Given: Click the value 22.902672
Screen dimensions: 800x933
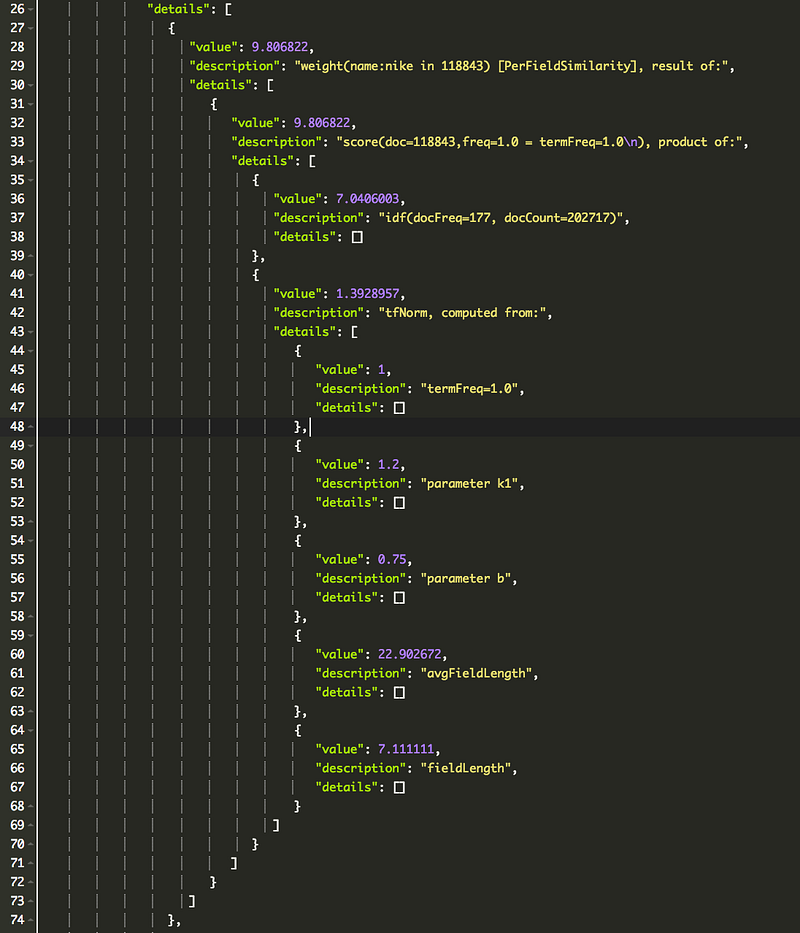Looking at the screenshot, I should coord(410,655).
